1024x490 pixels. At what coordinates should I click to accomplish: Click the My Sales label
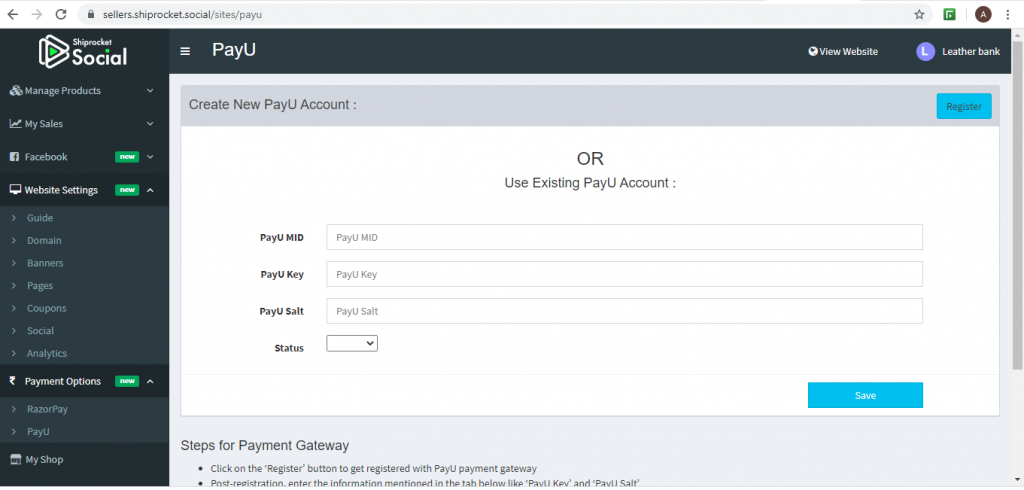click(44, 123)
